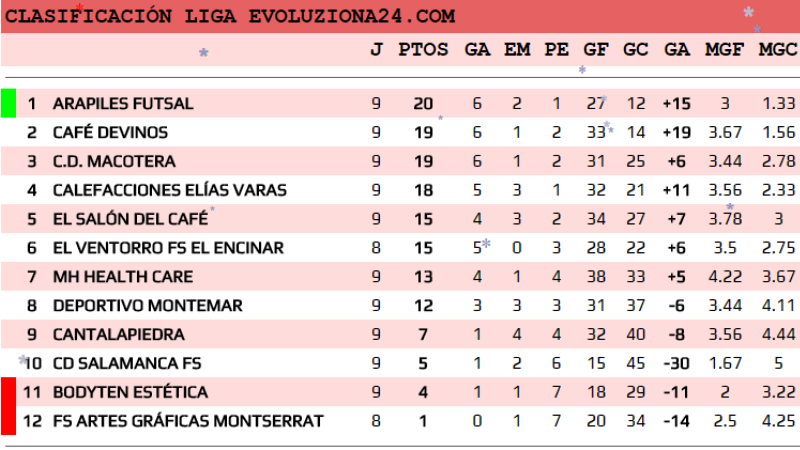The image size is (800, 450).
Task: Click FS ARTES GRÁFICAS MONTSERRAT team
Action: (x=187, y=421)
